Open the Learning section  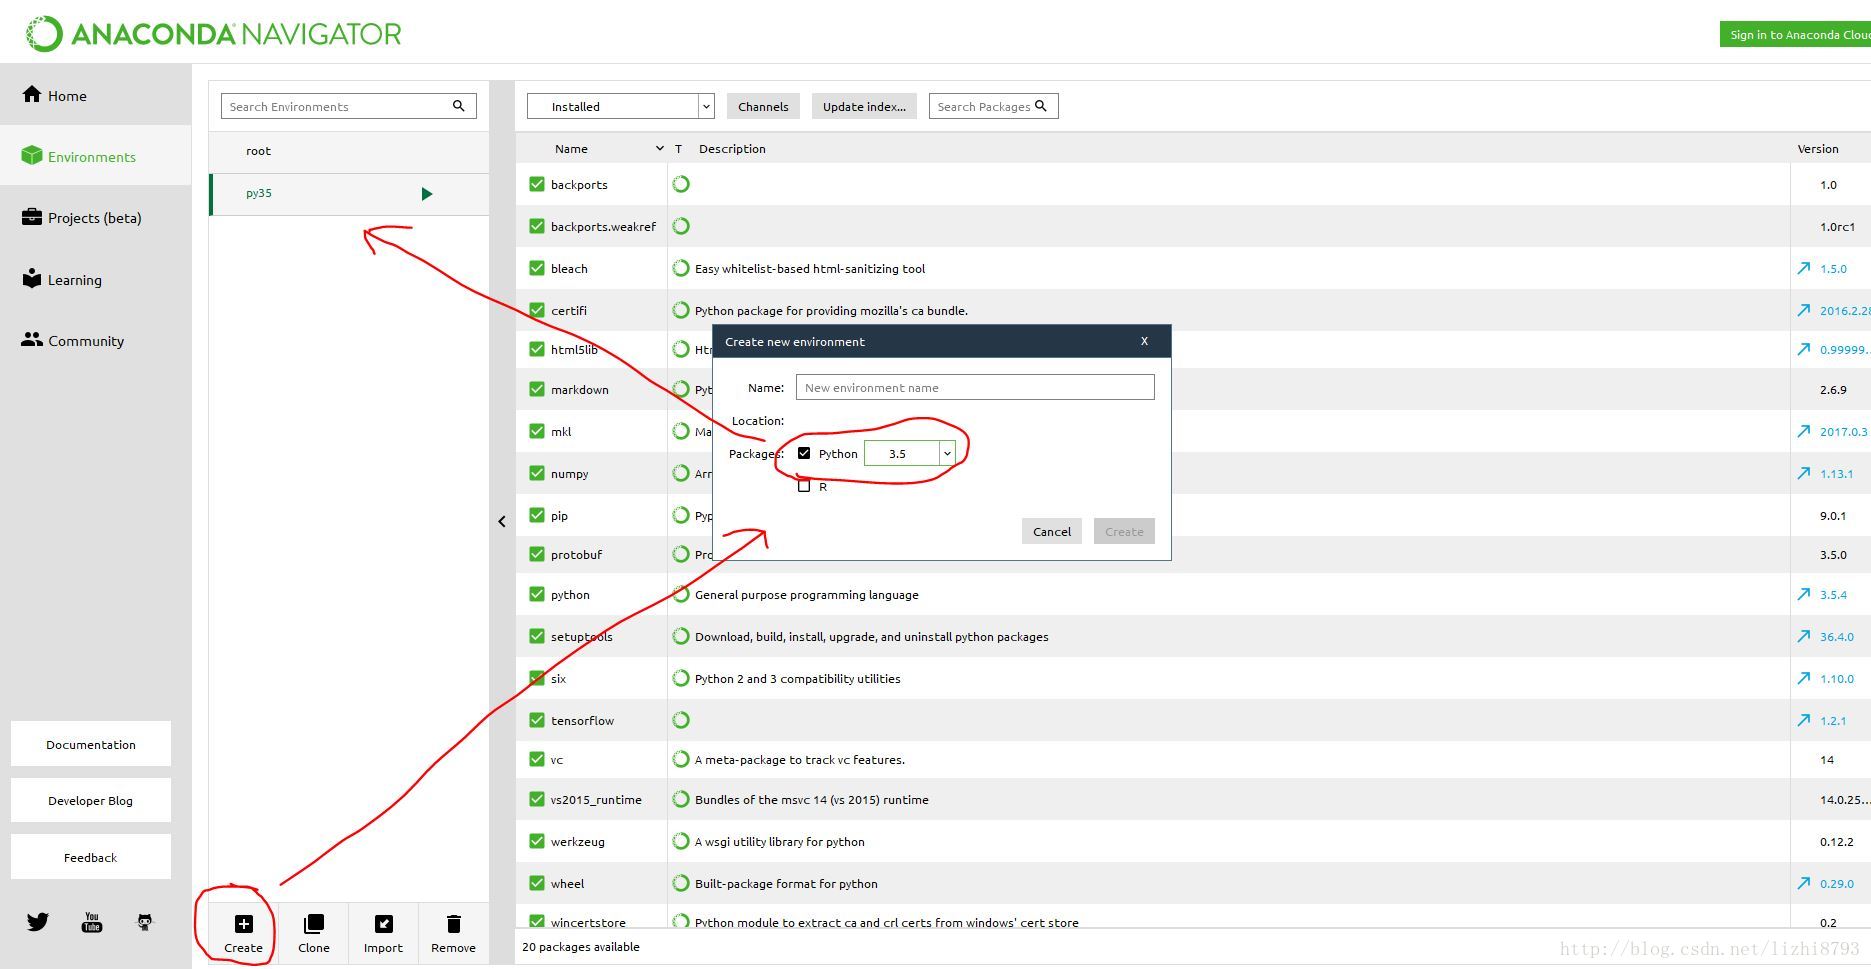coord(96,279)
